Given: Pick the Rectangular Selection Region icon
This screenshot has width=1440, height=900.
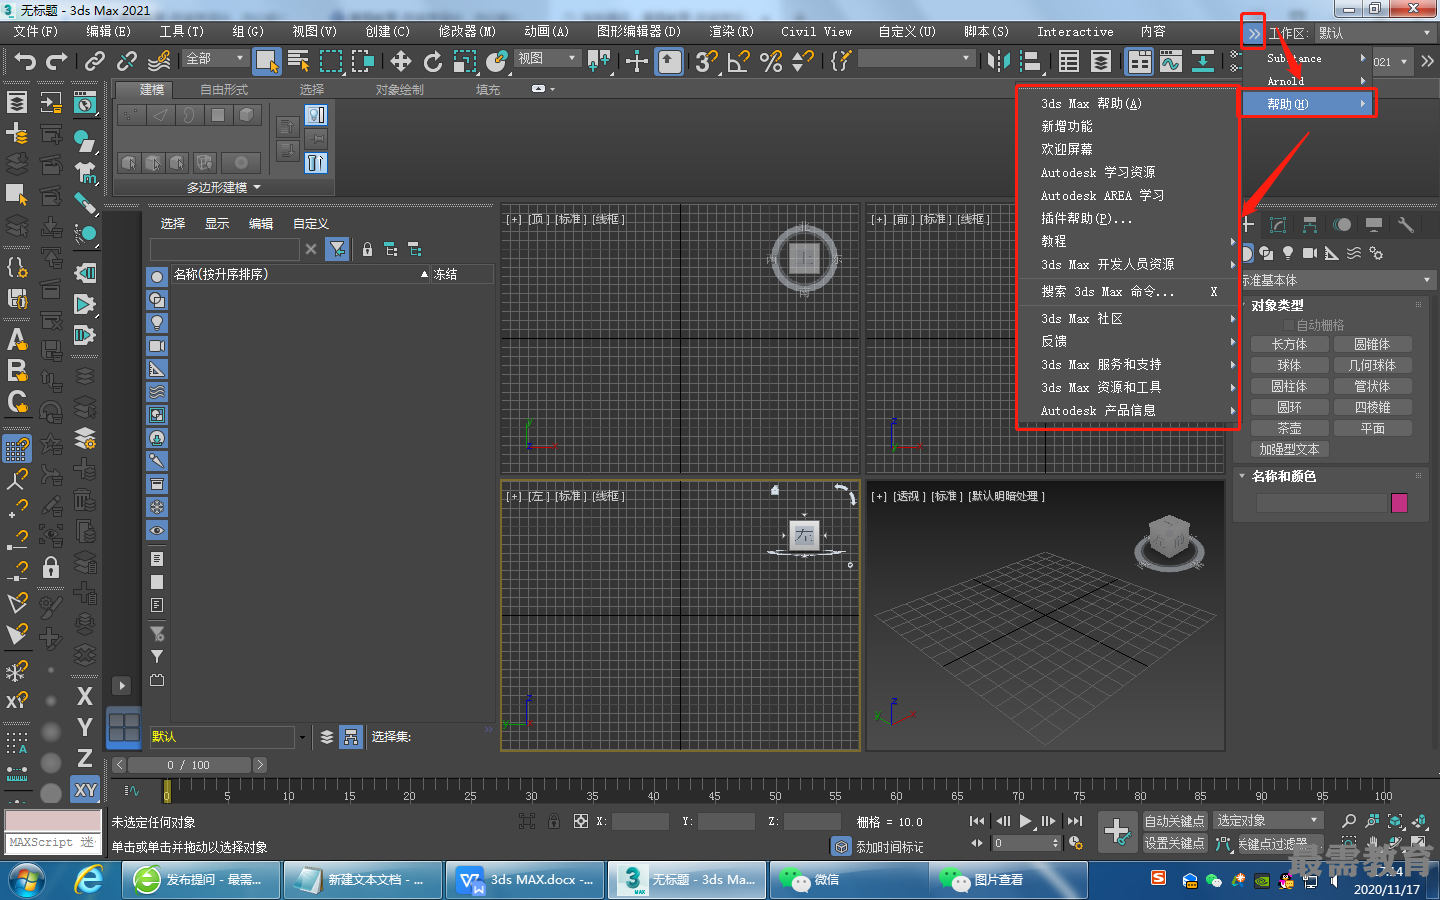Looking at the screenshot, I should pyautogui.click(x=330, y=62).
